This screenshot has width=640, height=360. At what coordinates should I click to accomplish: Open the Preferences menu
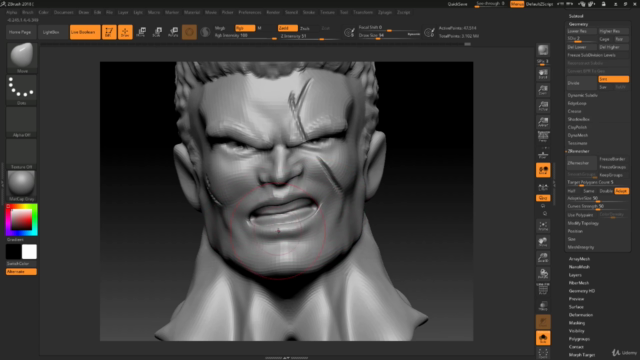tap(250, 12)
